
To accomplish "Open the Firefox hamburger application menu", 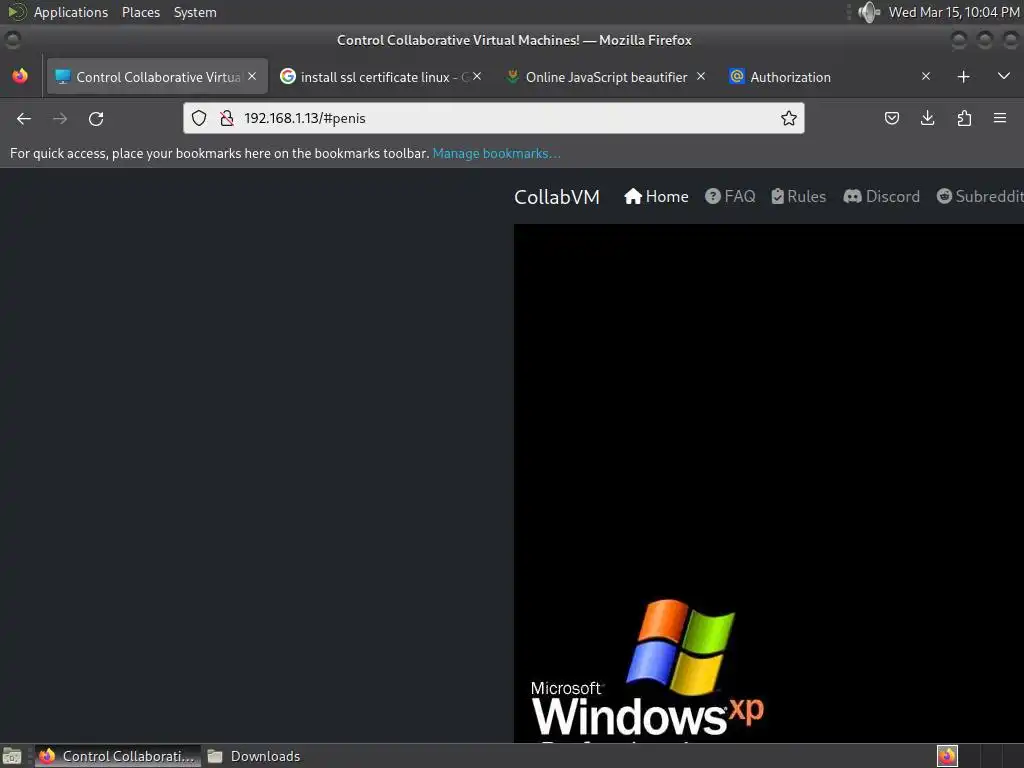I will pos(1000,118).
